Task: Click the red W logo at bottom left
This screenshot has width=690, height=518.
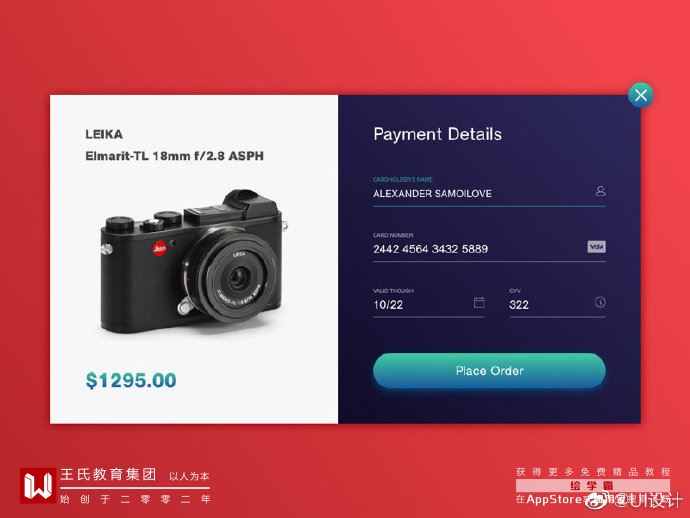Action: pyautogui.click(x=38, y=485)
